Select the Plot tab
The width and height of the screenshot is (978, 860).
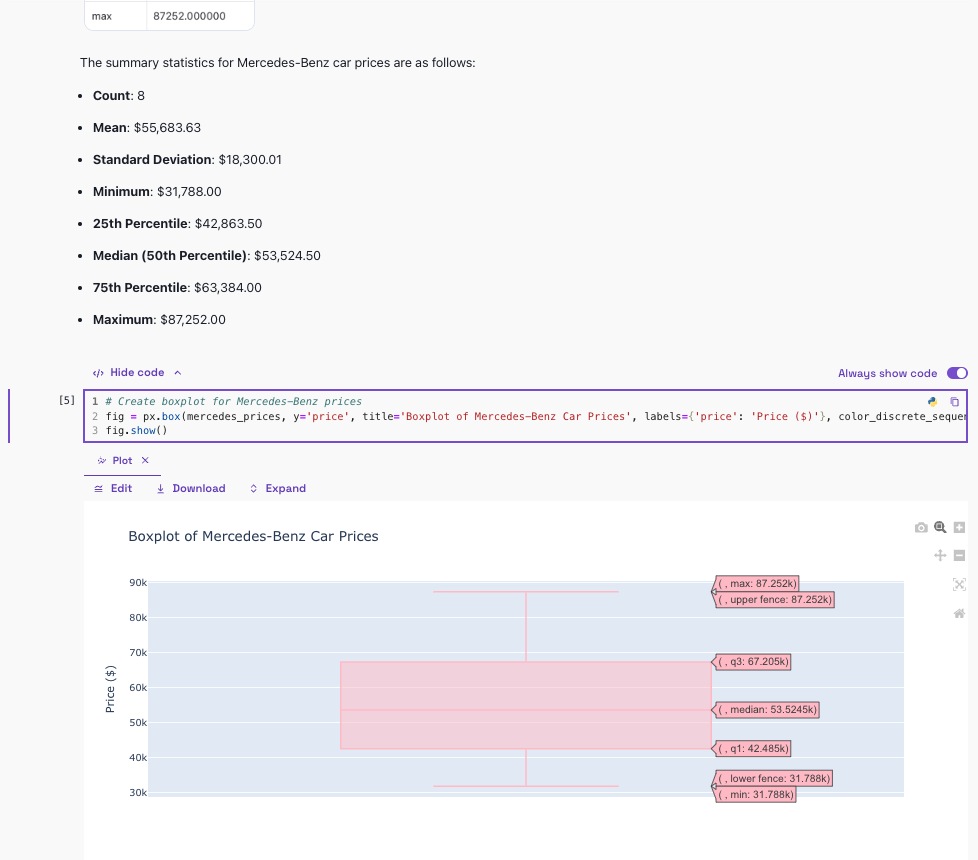[115, 460]
